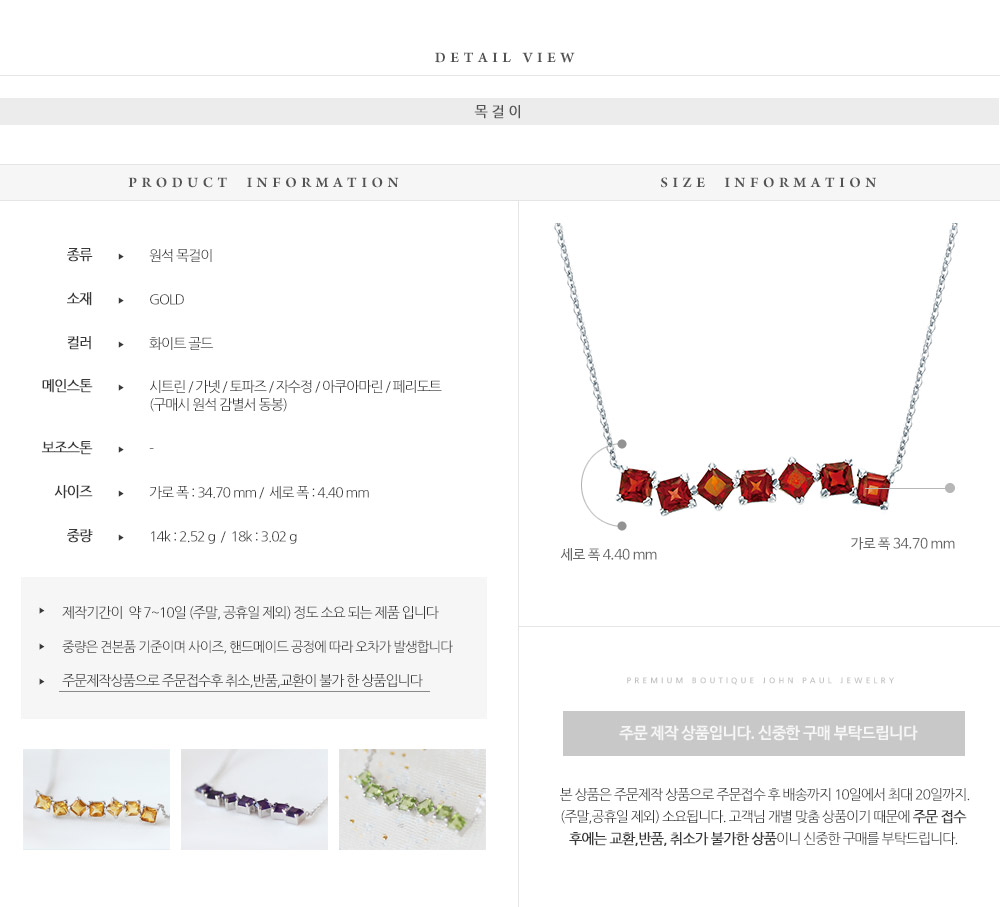Click the gray 주문 제작 상품입니다 banner
Image resolution: width=1000 pixels, height=907 pixels.
pos(763,734)
